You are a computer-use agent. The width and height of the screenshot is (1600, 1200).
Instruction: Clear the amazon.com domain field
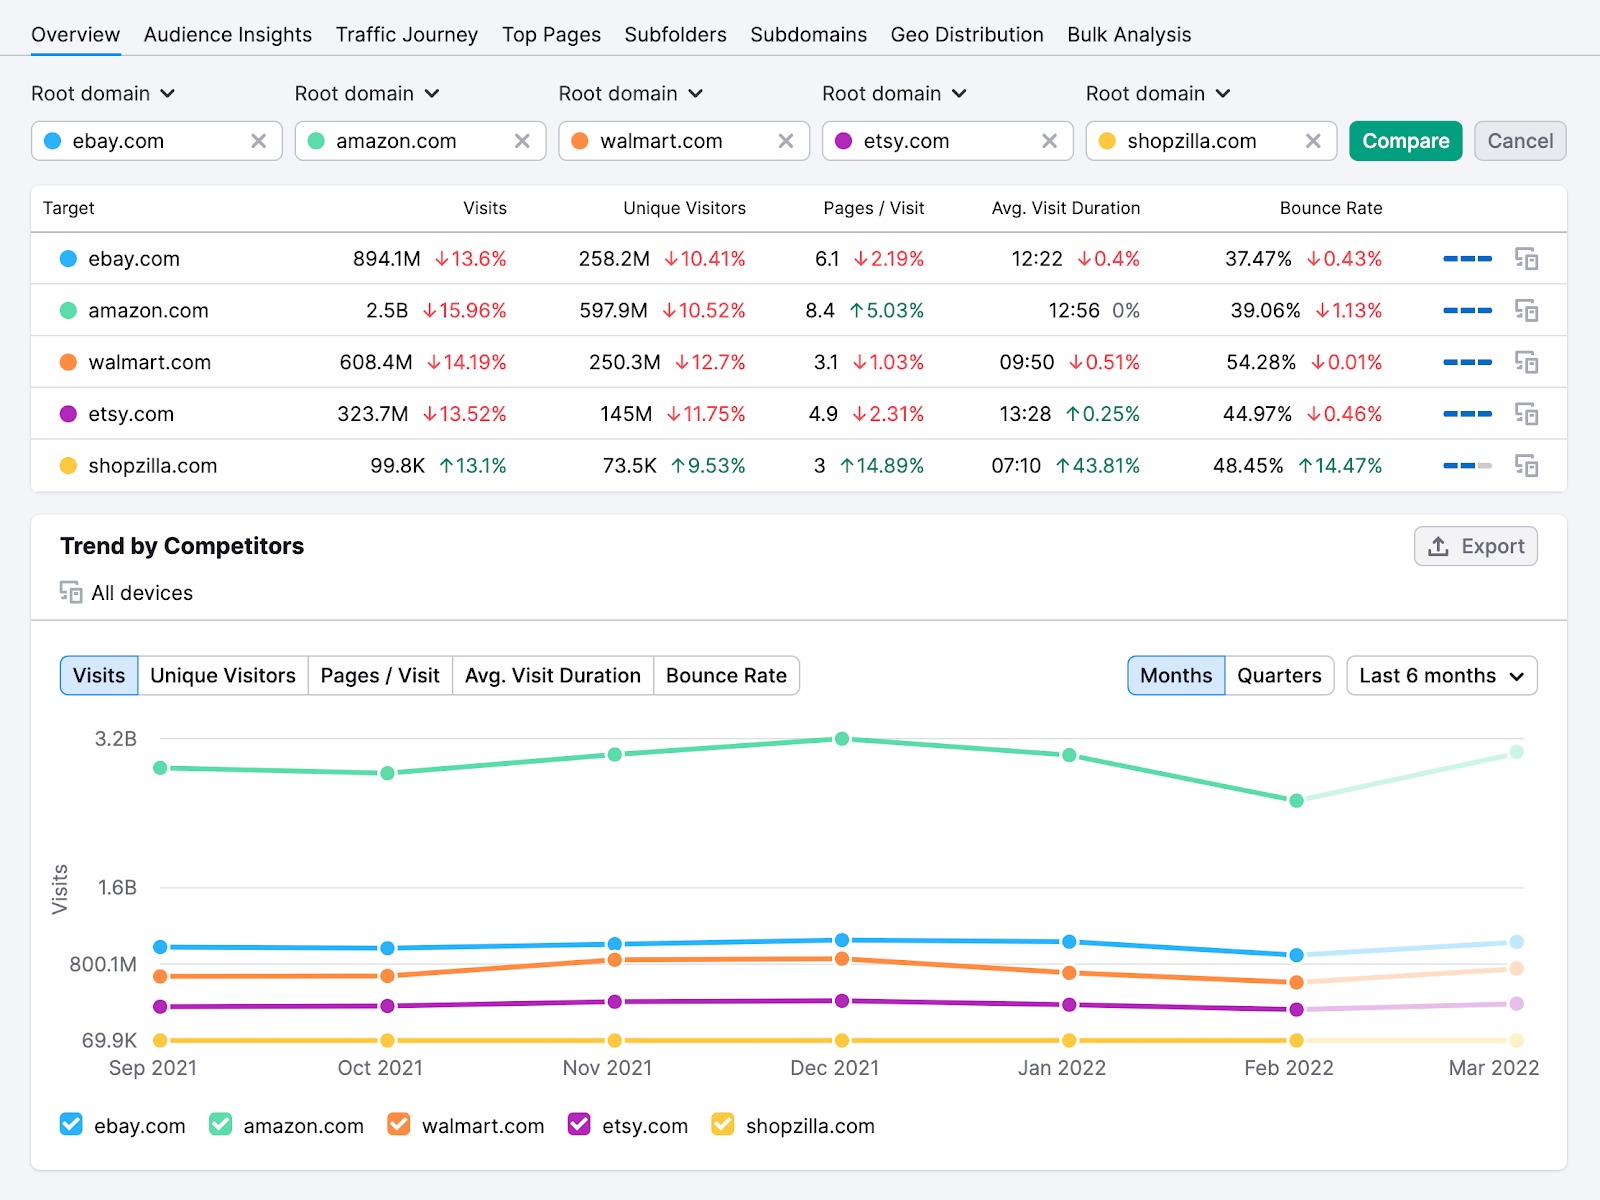click(x=522, y=141)
